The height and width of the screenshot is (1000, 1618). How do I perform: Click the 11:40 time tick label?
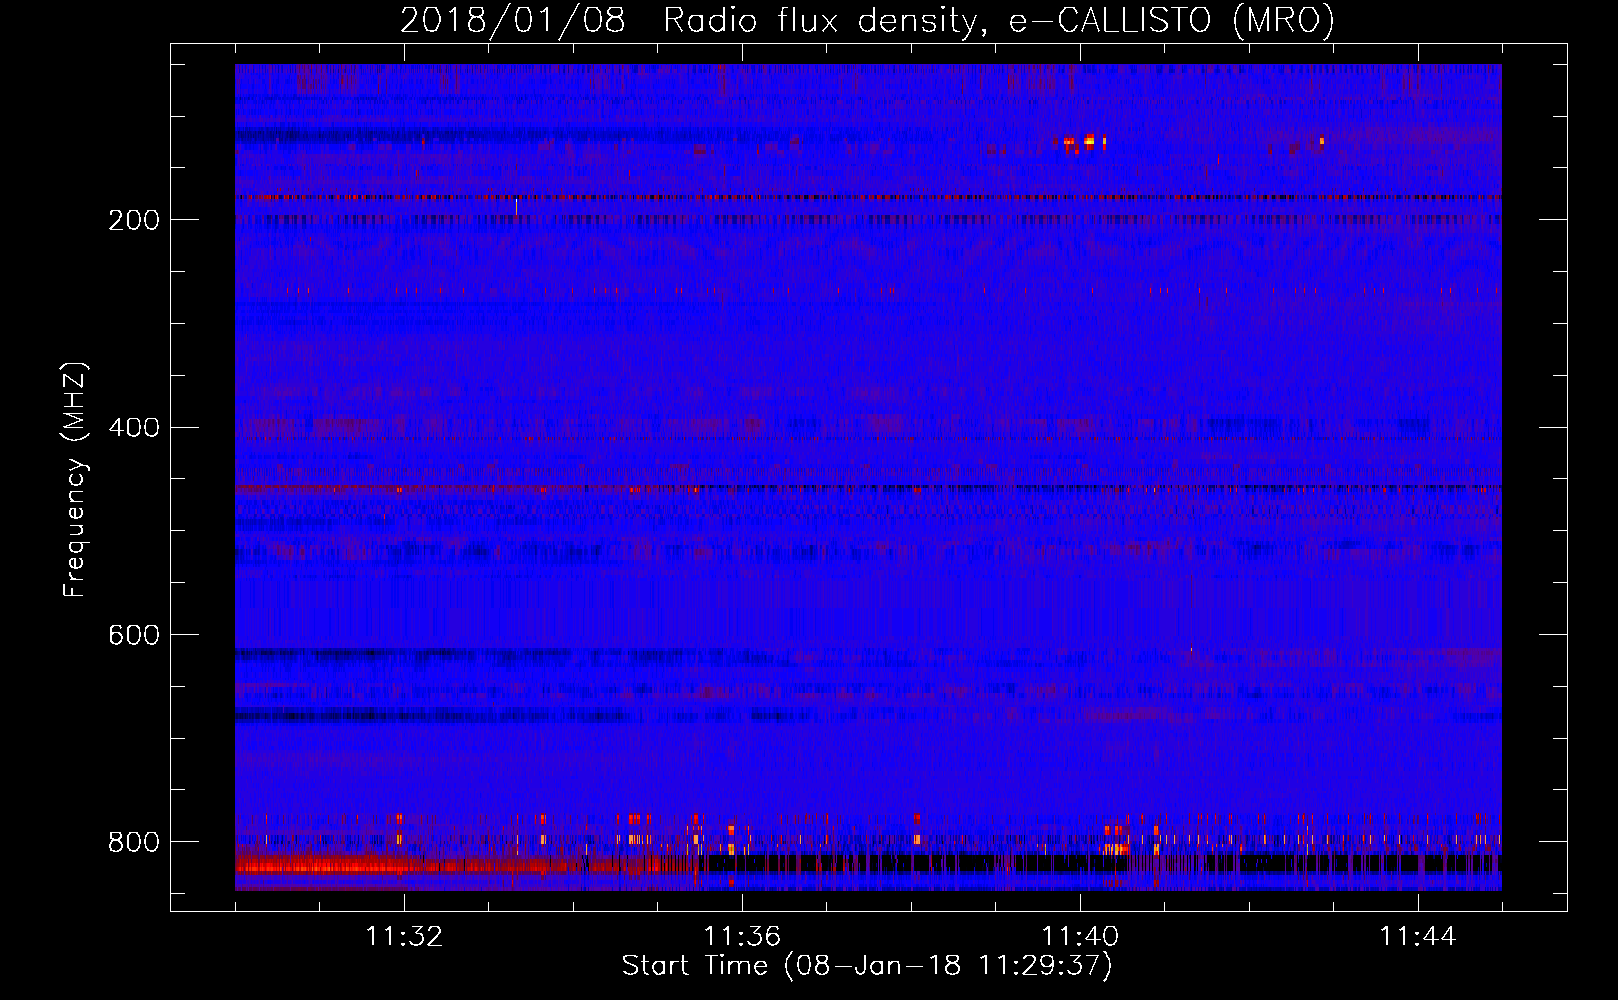tap(1080, 937)
